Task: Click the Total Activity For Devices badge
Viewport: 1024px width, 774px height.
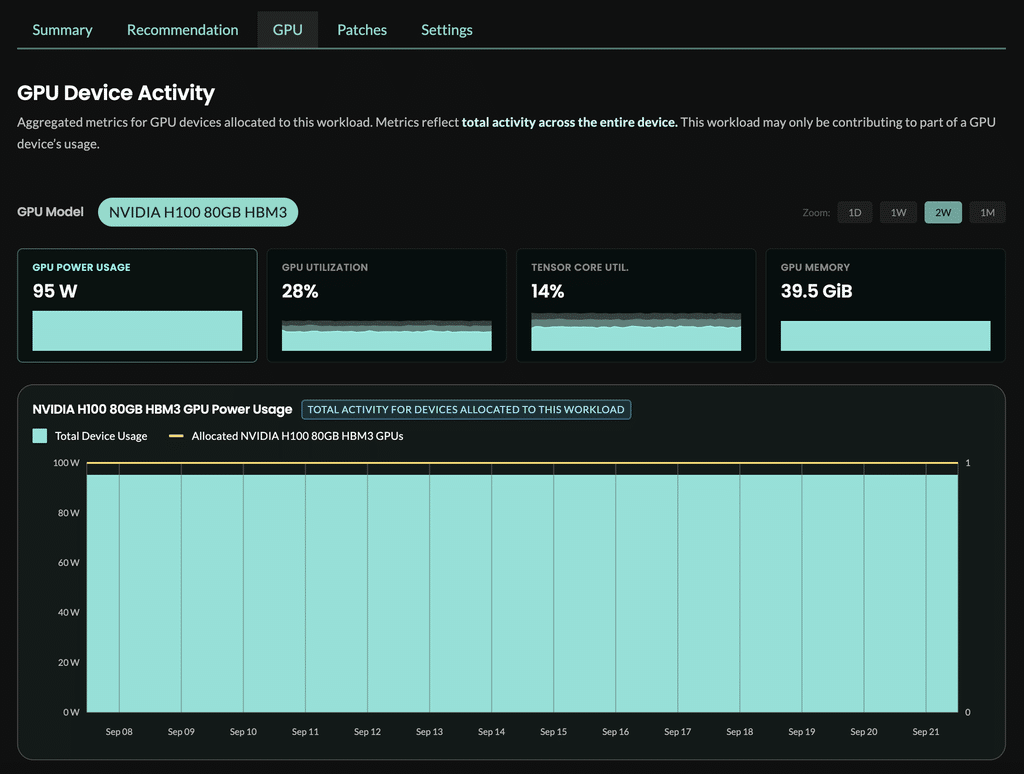Action: [x=466, y=410]
